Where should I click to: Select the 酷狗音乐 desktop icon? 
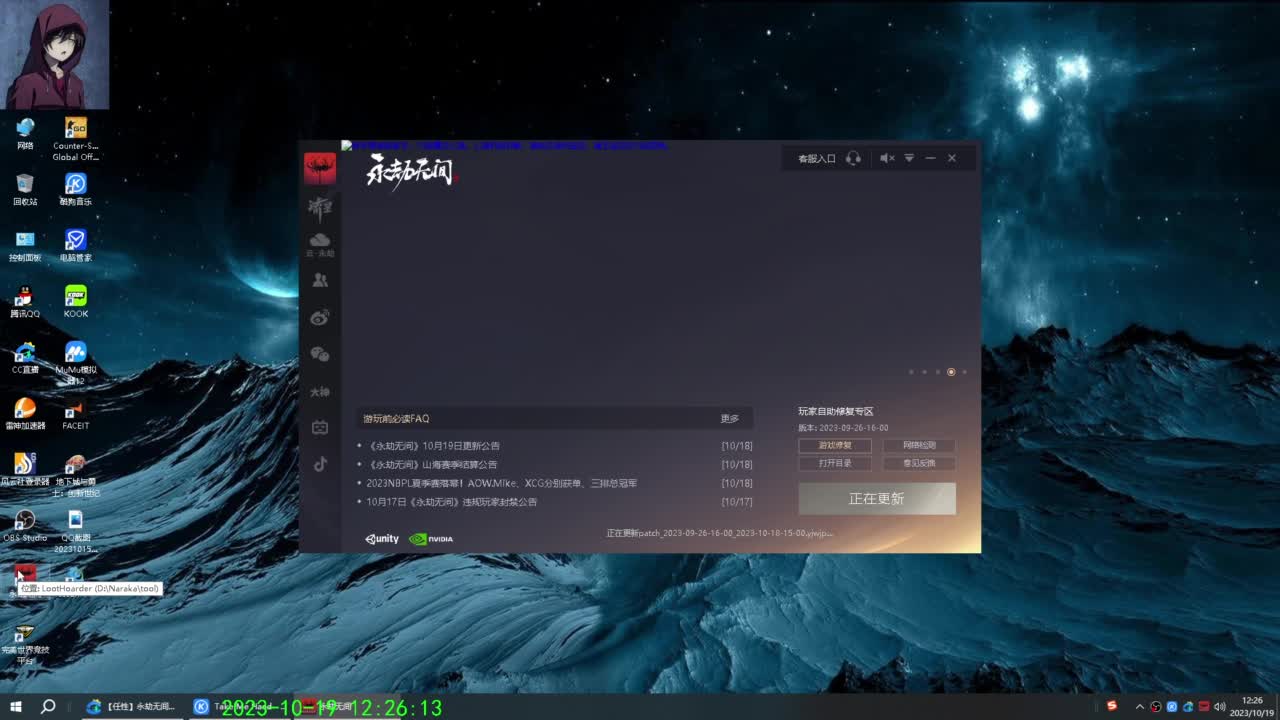click(75, 190)
